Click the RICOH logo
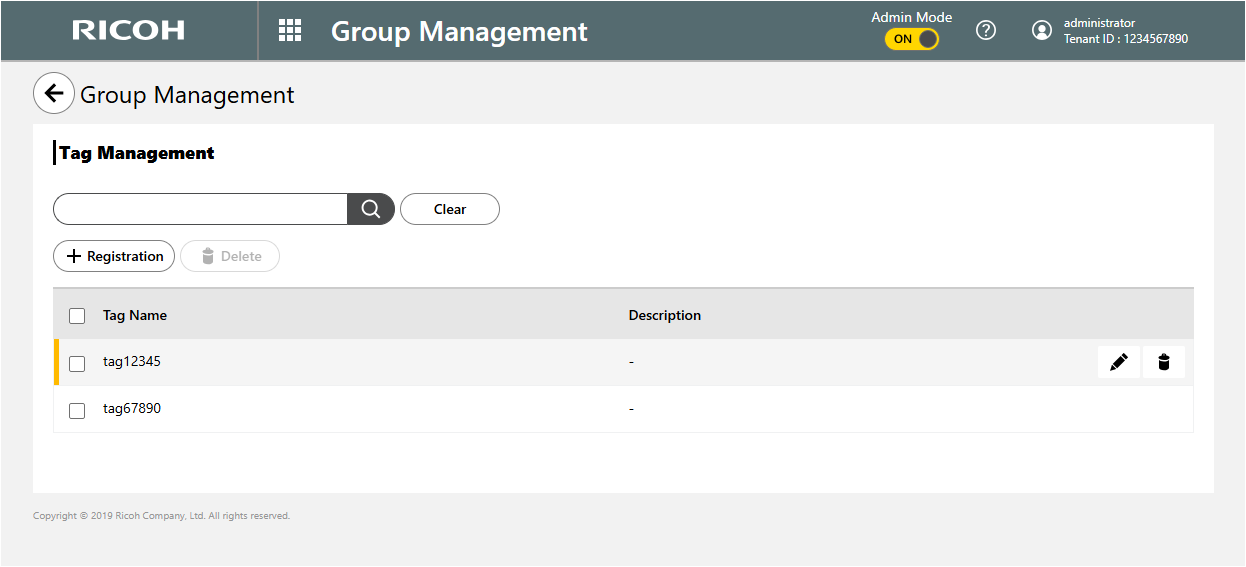 128,31
